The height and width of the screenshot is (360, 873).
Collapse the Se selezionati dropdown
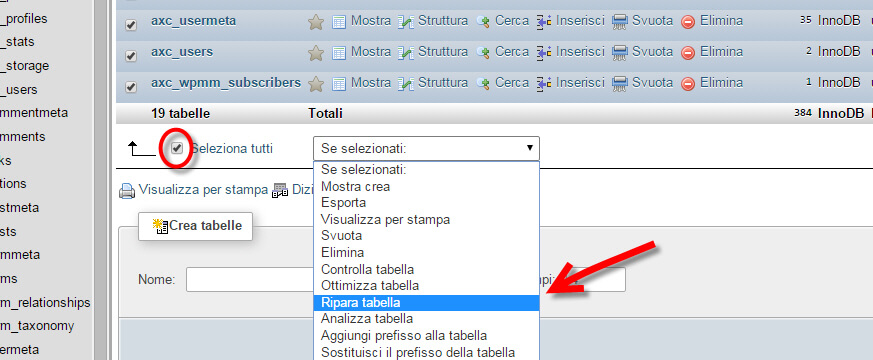[426, 149]
